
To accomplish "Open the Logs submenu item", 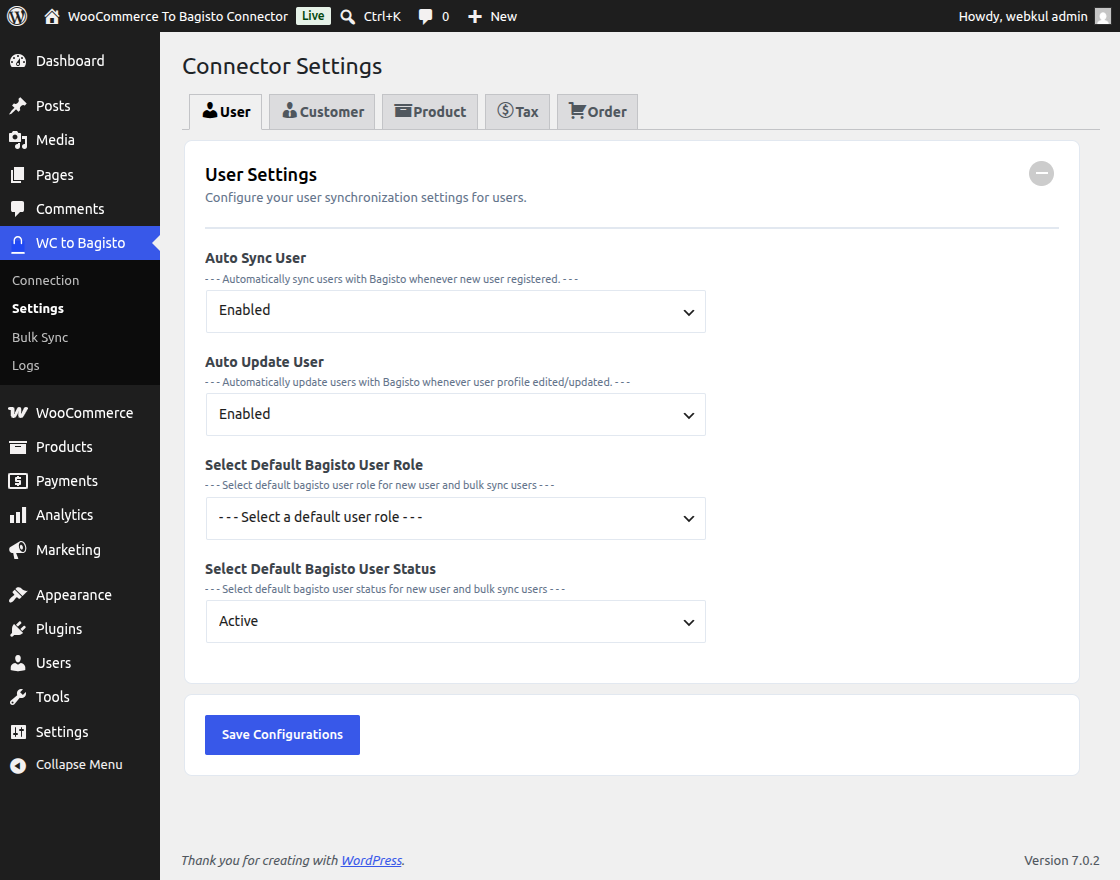I will click(26, 366).
